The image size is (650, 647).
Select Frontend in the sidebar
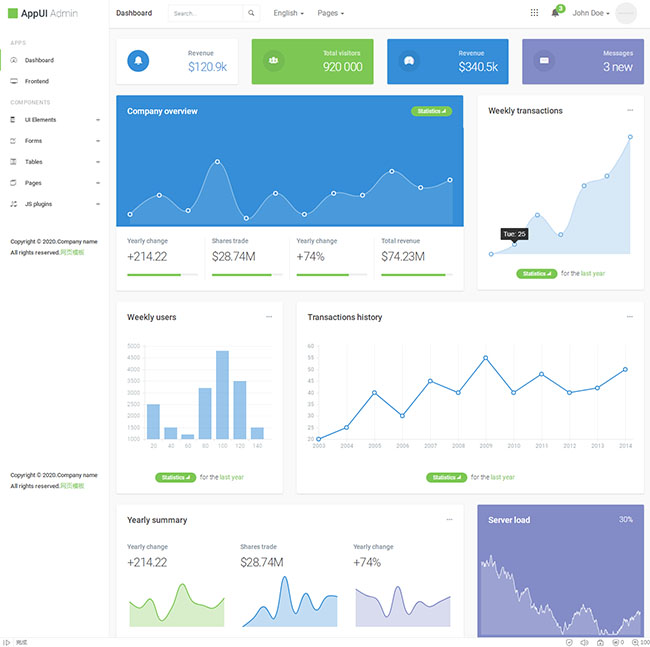(36, 81)
